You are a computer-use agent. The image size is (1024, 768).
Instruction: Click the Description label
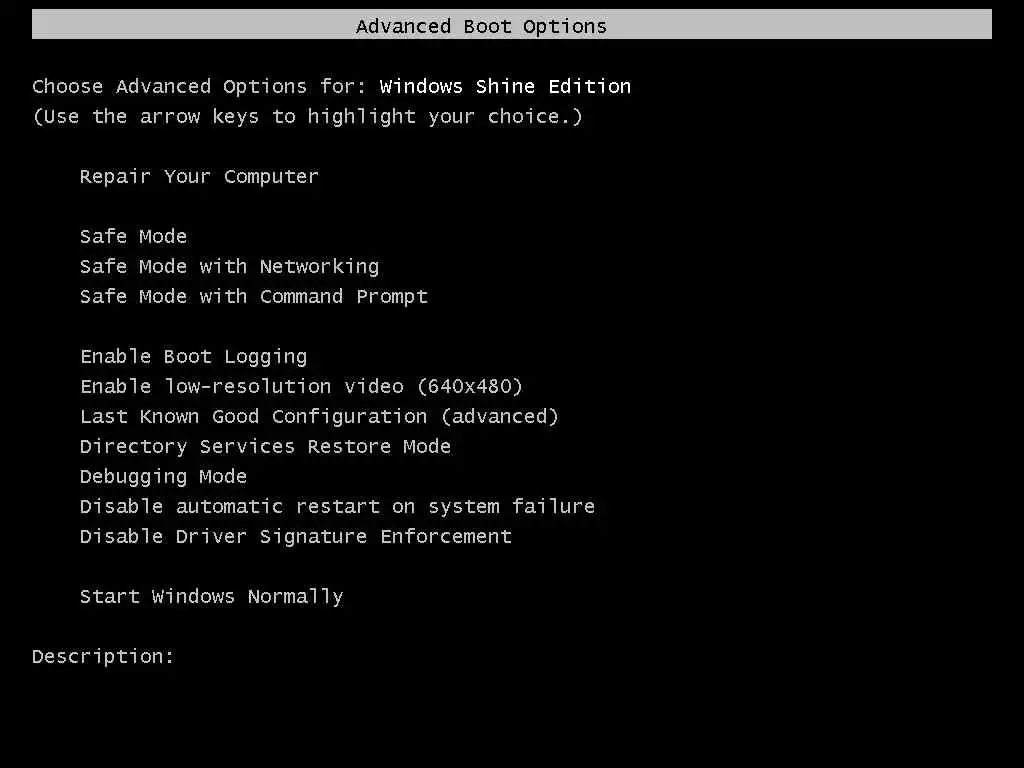pyautogui.click(x=103, y=657)
